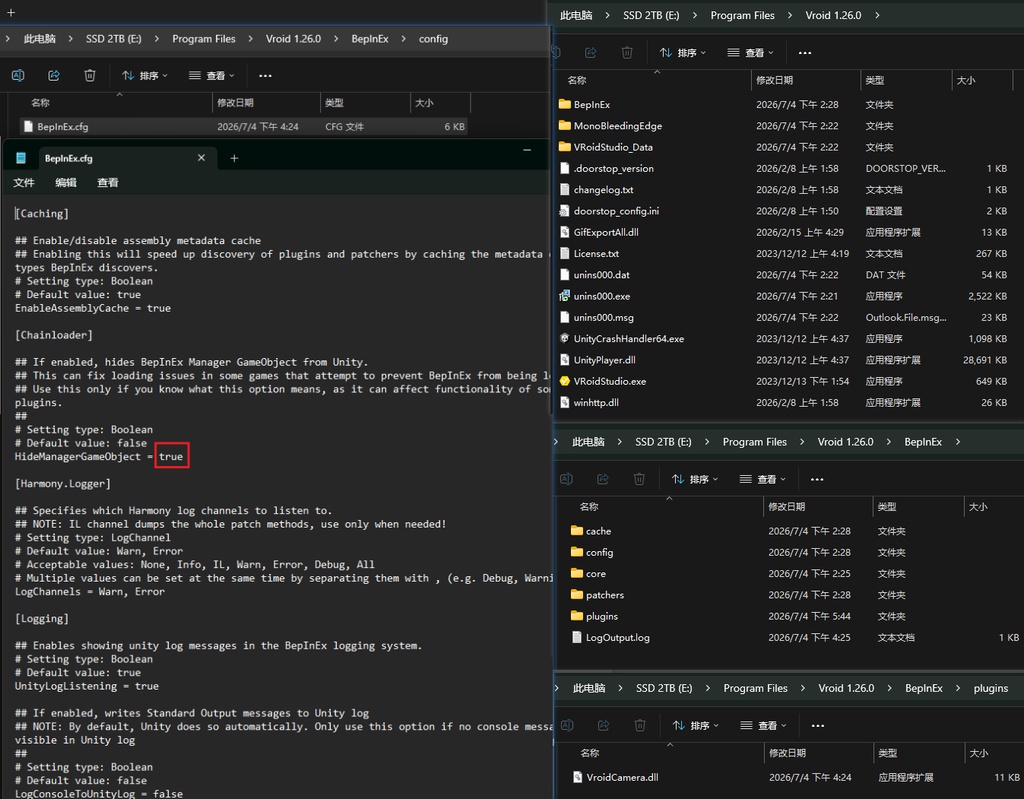Image resolution: width=1024 pixels, height=799 pixels.
Task: Select the unins000.exe installer icon
Action: [x=565, y=296]
